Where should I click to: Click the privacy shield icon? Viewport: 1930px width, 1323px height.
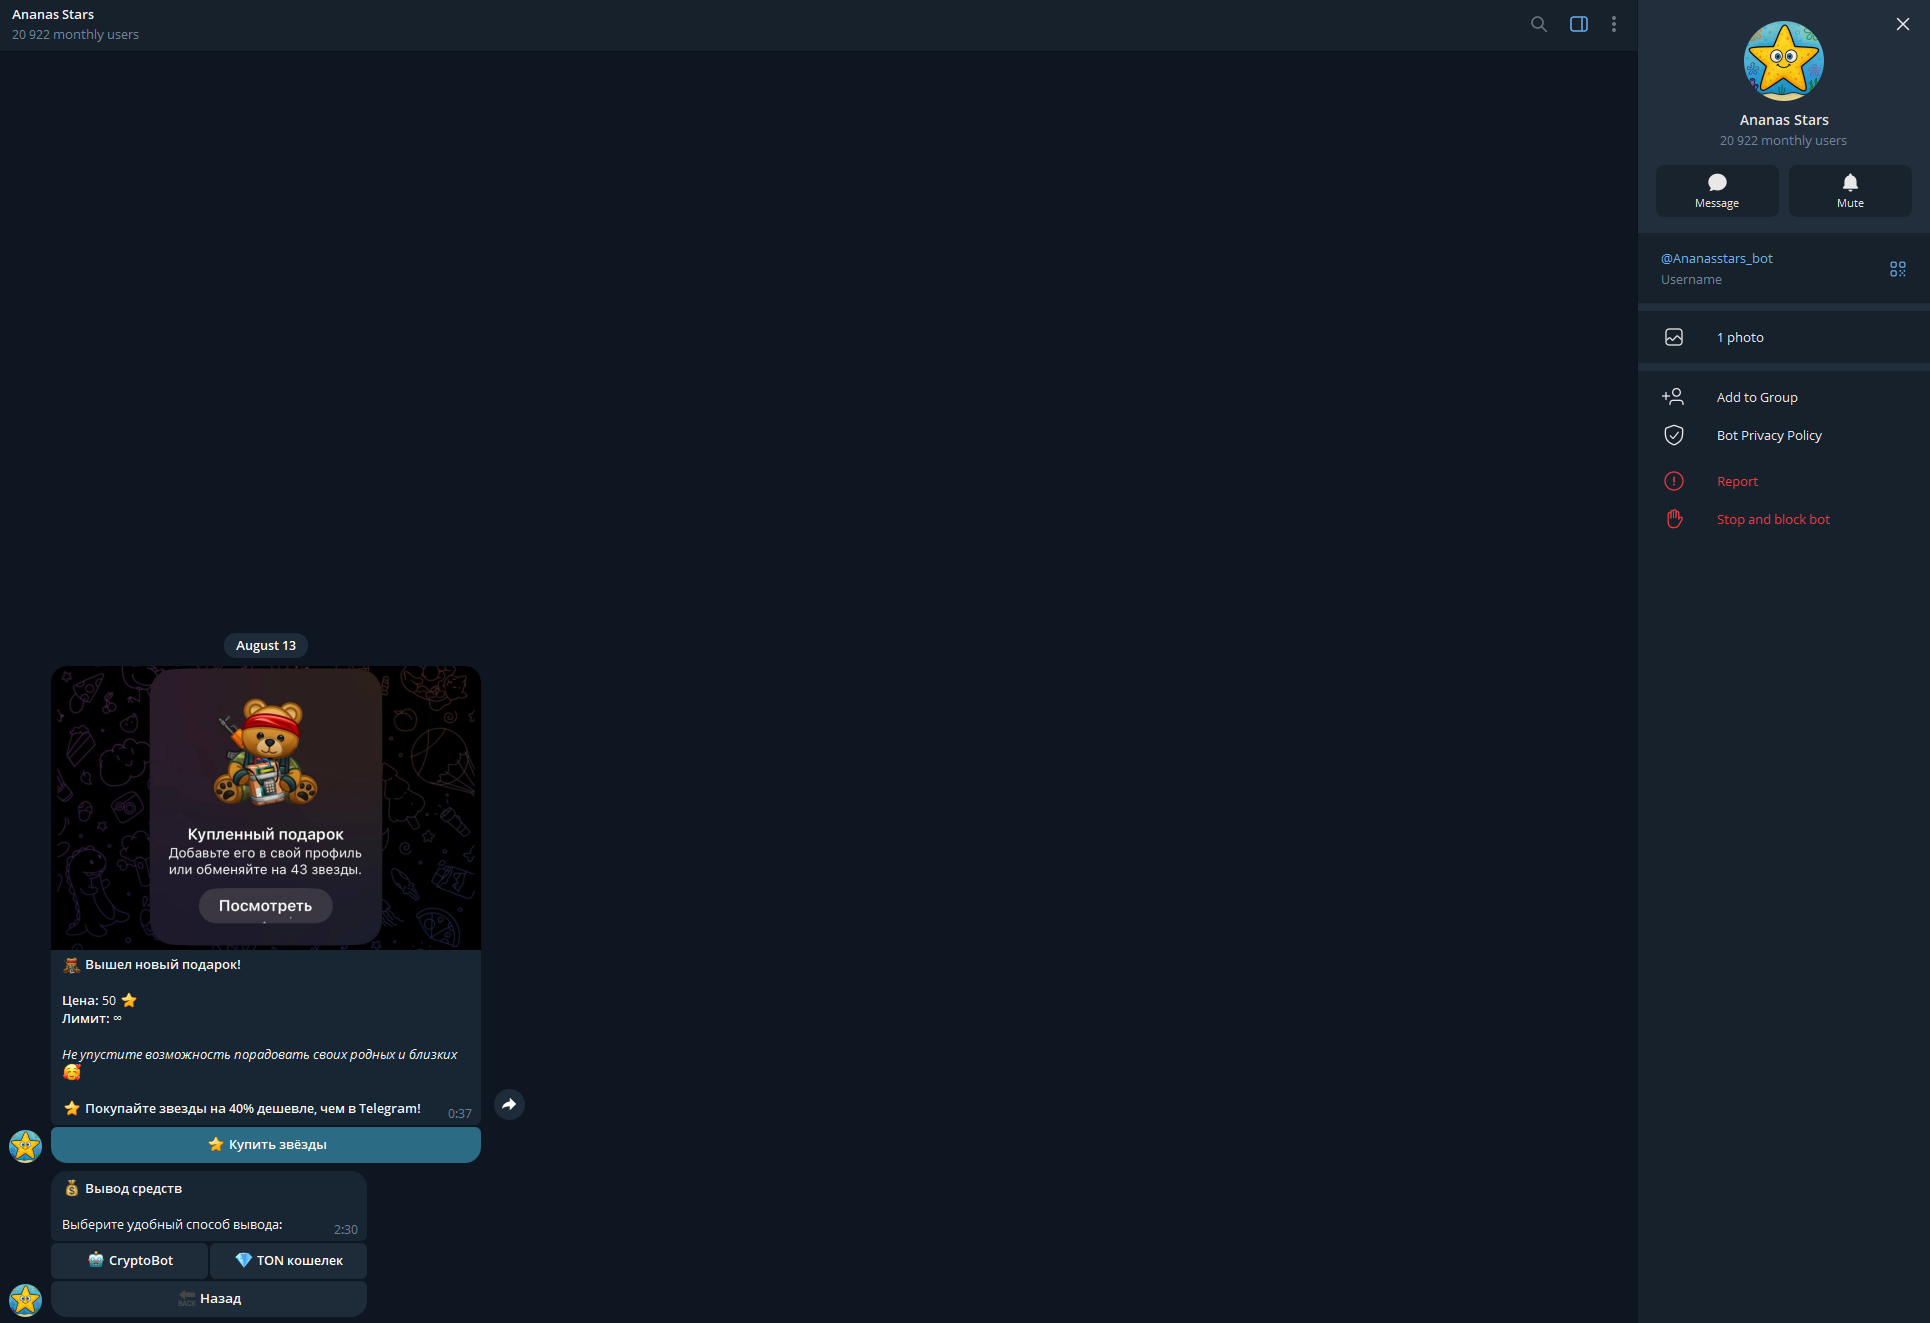(1674, 435)
